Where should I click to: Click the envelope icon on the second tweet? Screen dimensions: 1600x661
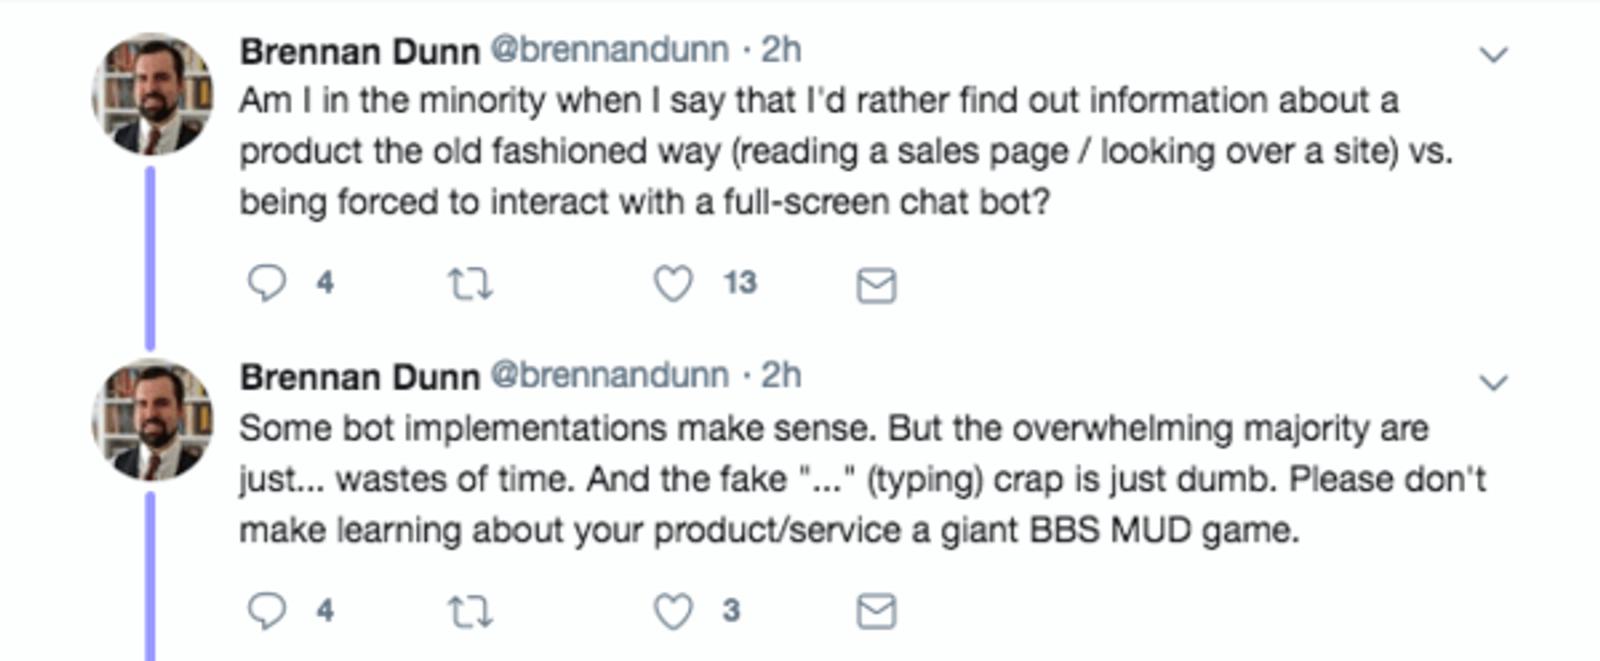pos(877,609)
